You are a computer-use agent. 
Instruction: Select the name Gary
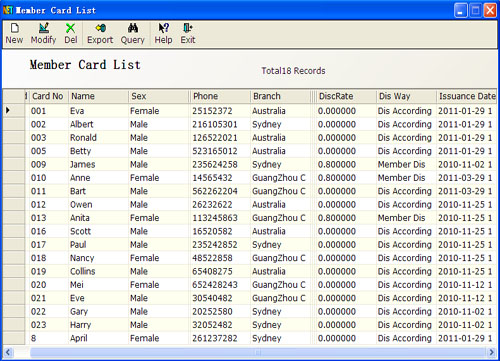(x=79, y=311)
